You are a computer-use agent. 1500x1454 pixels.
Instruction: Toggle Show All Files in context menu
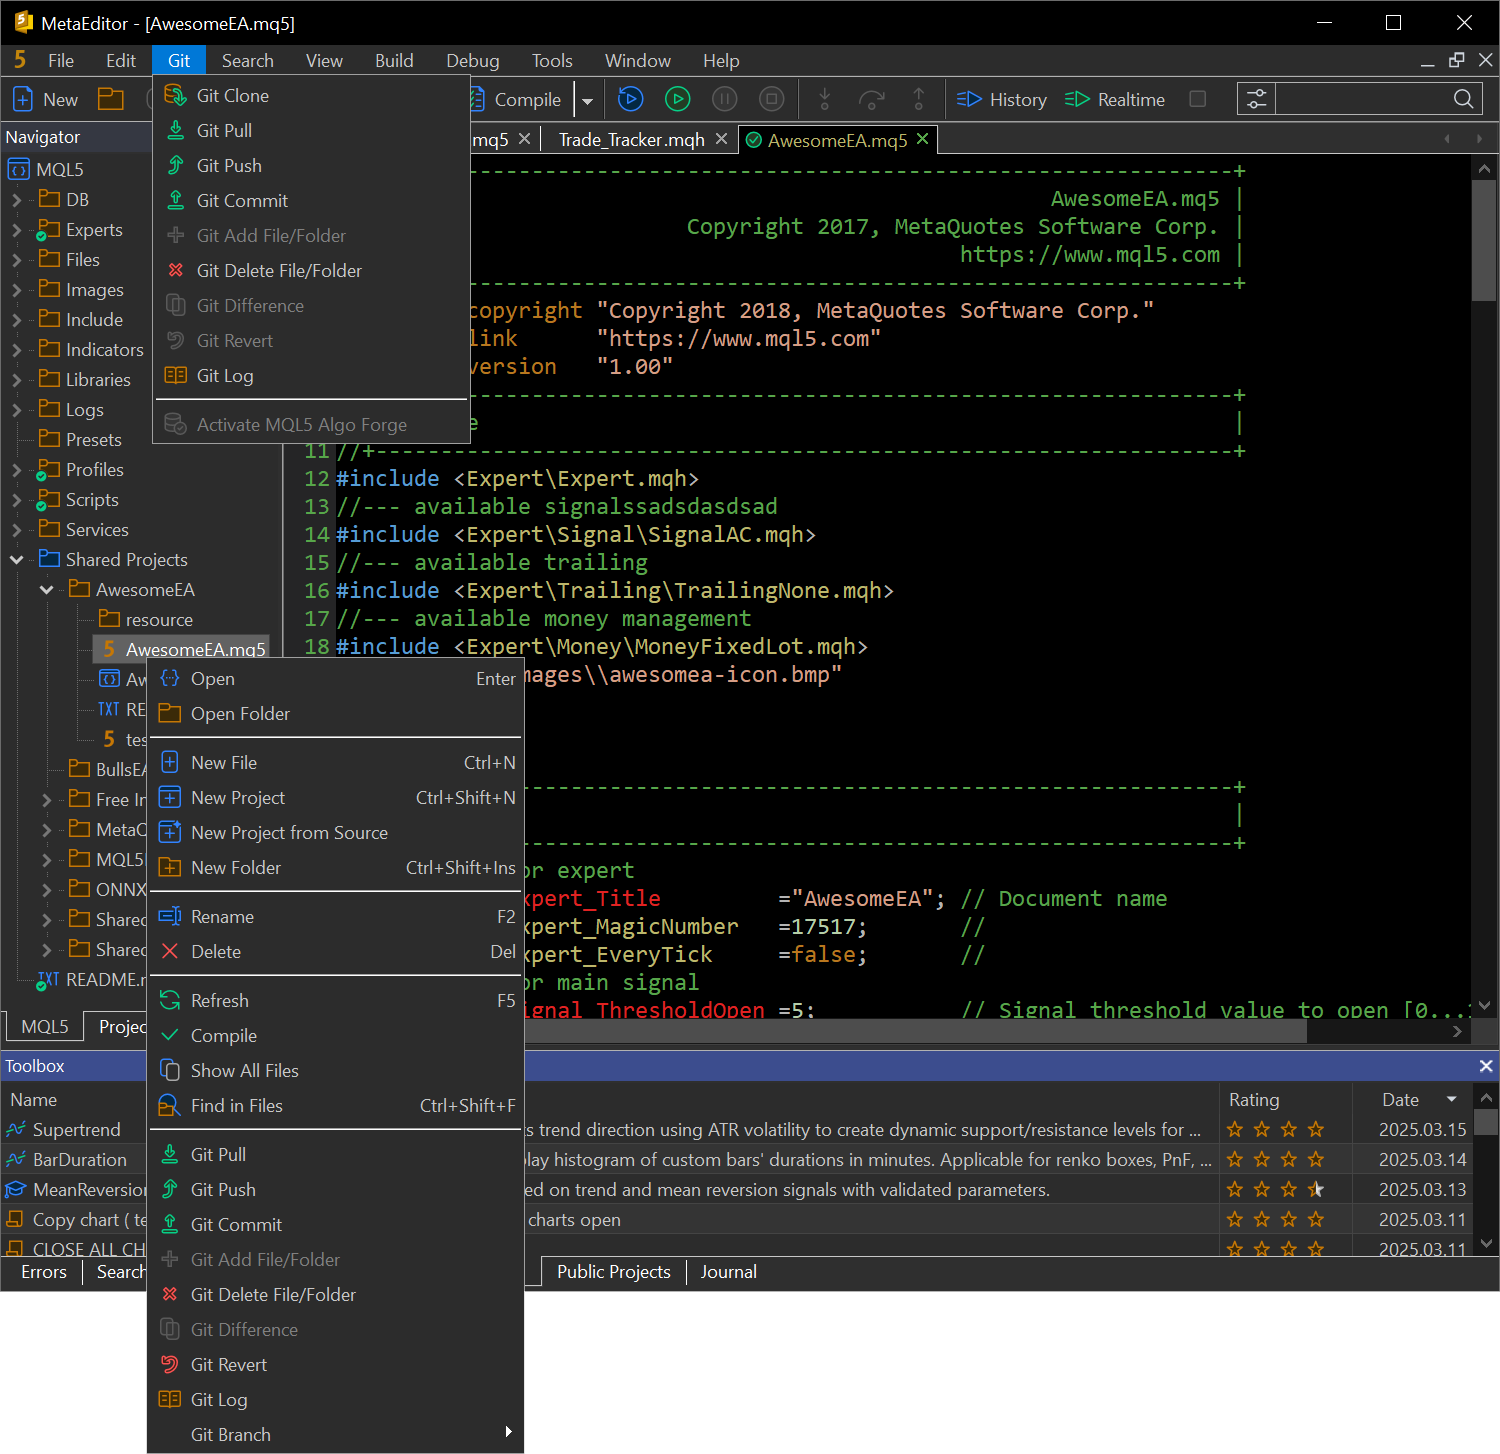click(244, 1070)
